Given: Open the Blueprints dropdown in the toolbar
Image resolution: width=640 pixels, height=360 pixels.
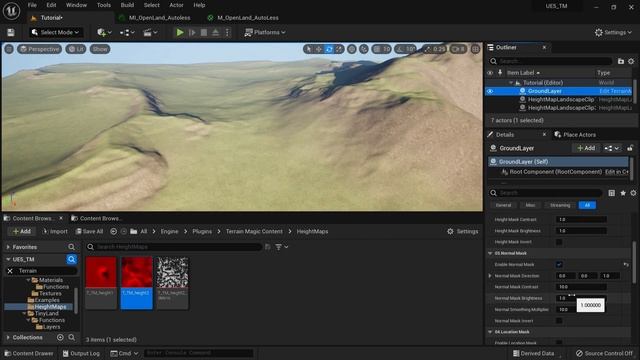Looking at the screenshot, I should pos(127,32).
